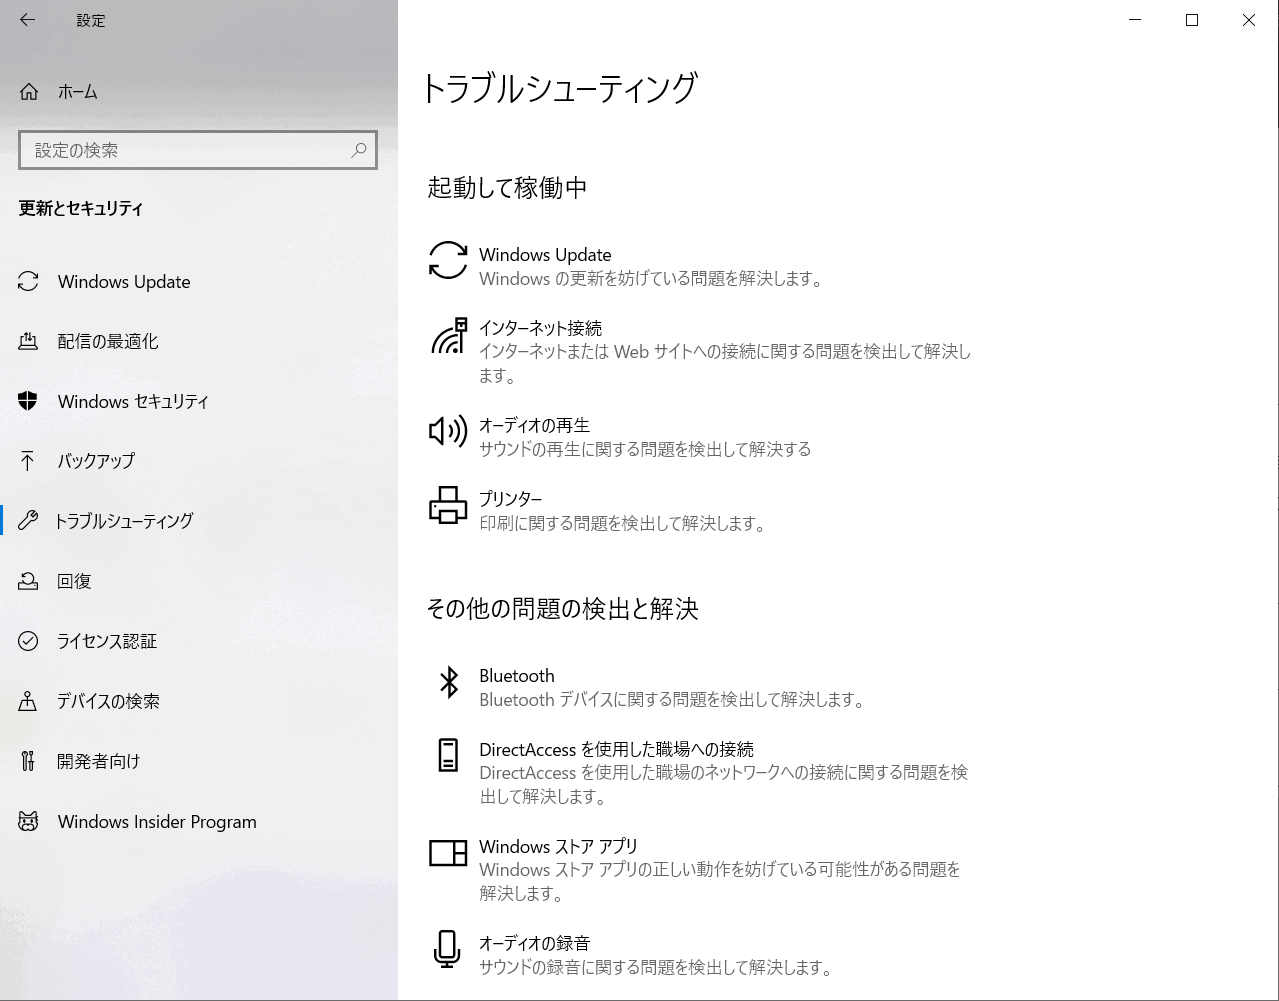1279x1001 pixels.
Task: Click the インターネット接続 network icon
Action: [x=449, y=336]
